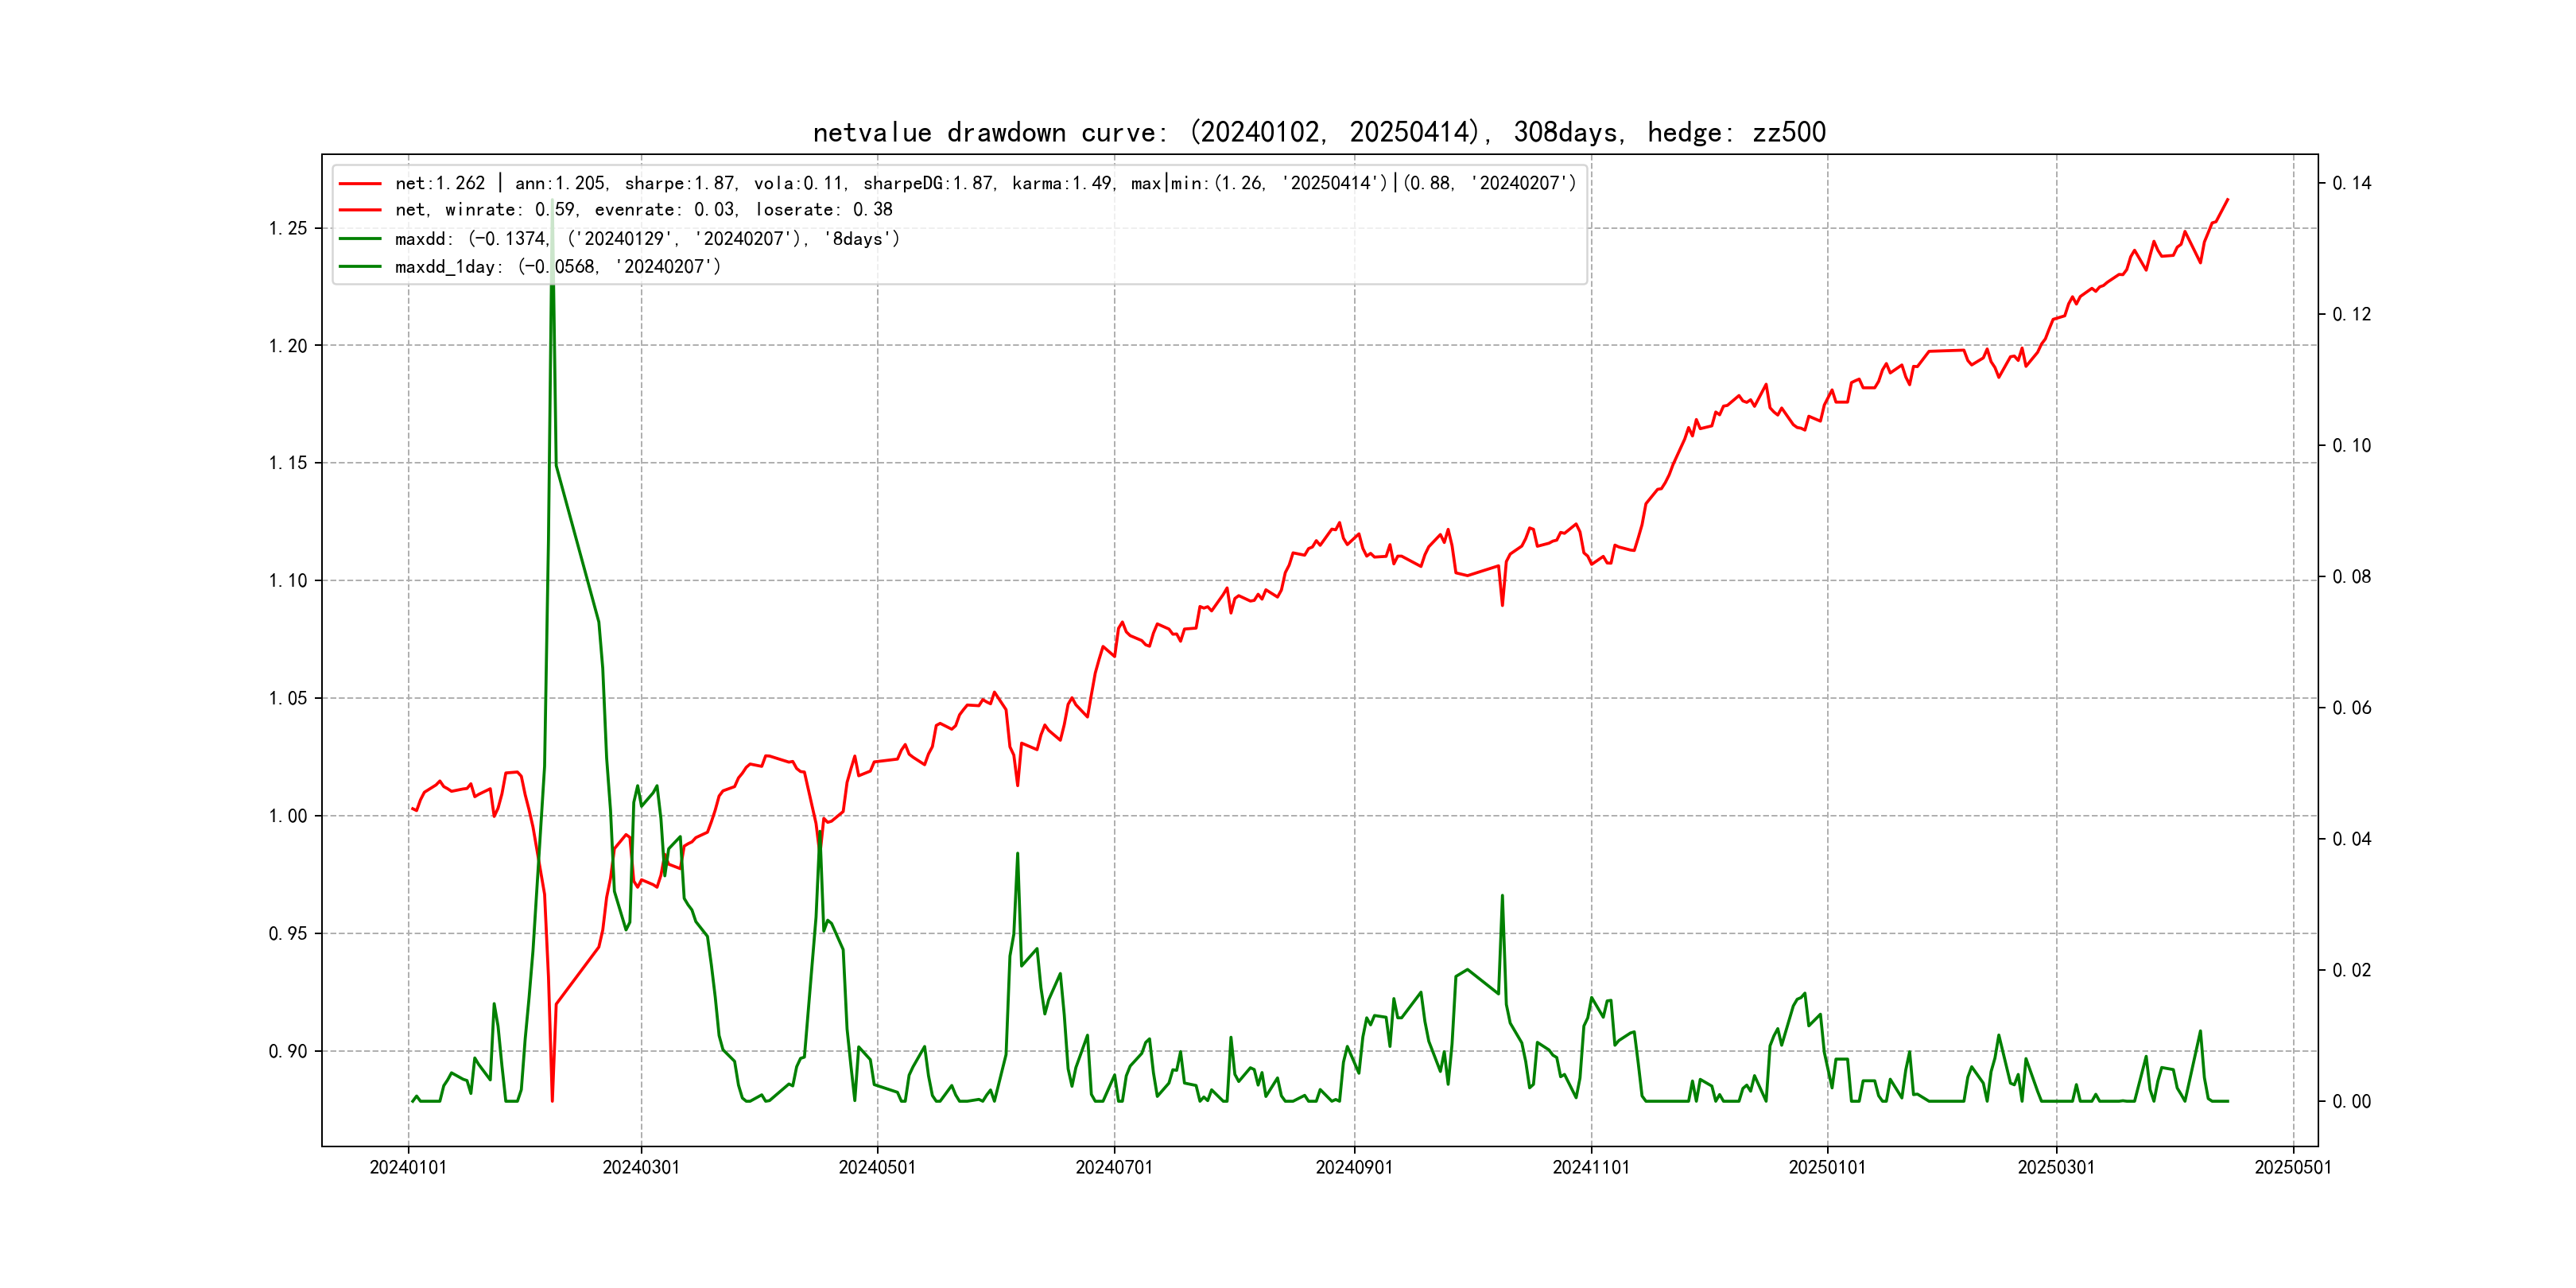2576x1288 pixels.
Task: Click the 0.90 left y-axis label
Action: (x=288, y=1052)
